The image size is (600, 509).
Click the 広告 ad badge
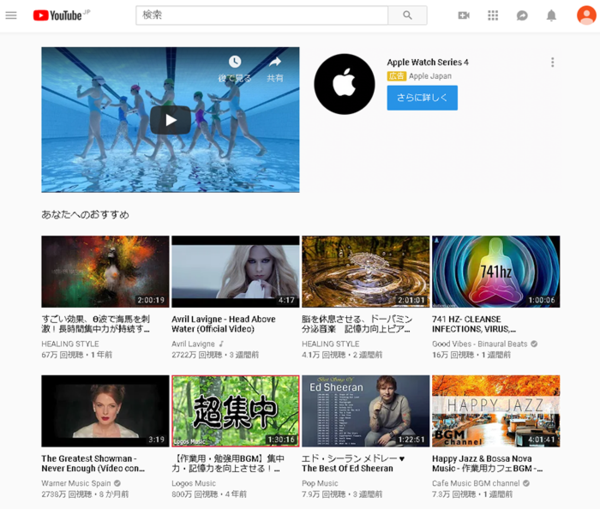click(396, 76)
